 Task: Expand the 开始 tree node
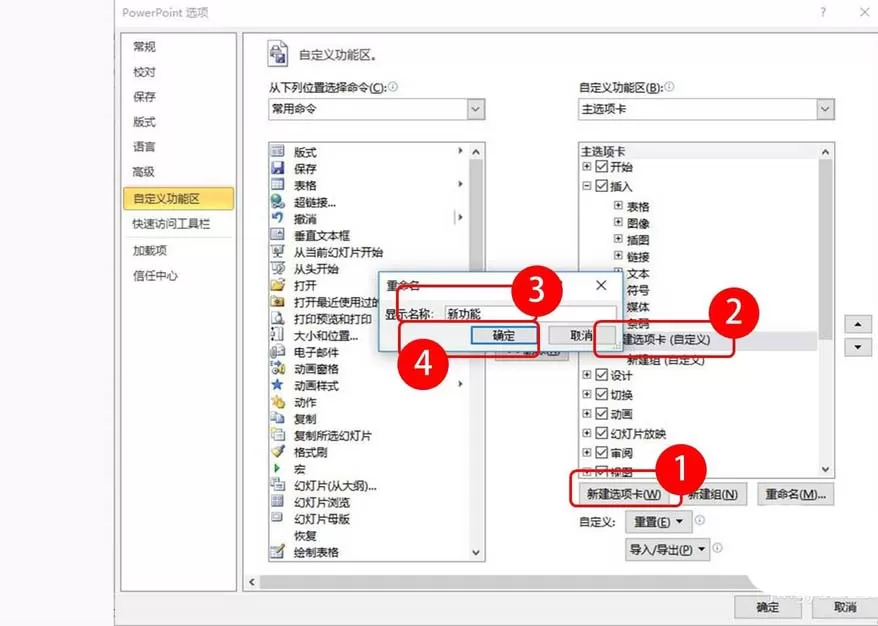[587, 166]
